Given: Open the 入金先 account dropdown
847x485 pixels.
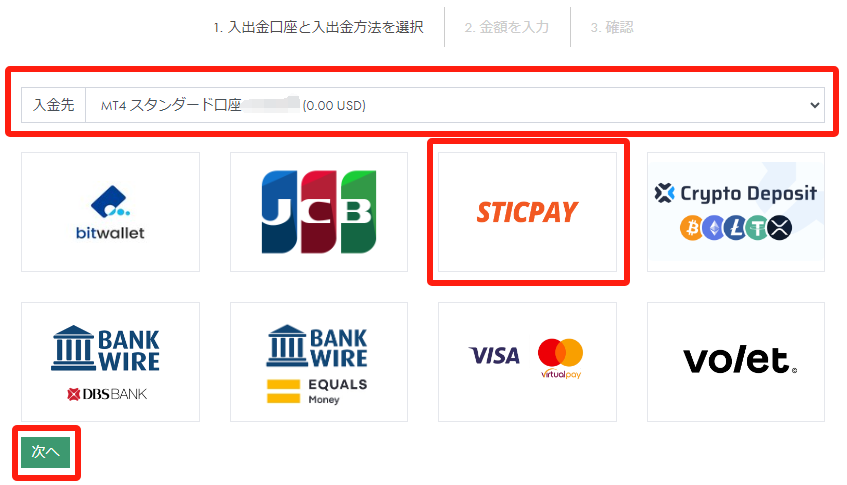Looking at the screenshot, I should (x=455, y=105).
